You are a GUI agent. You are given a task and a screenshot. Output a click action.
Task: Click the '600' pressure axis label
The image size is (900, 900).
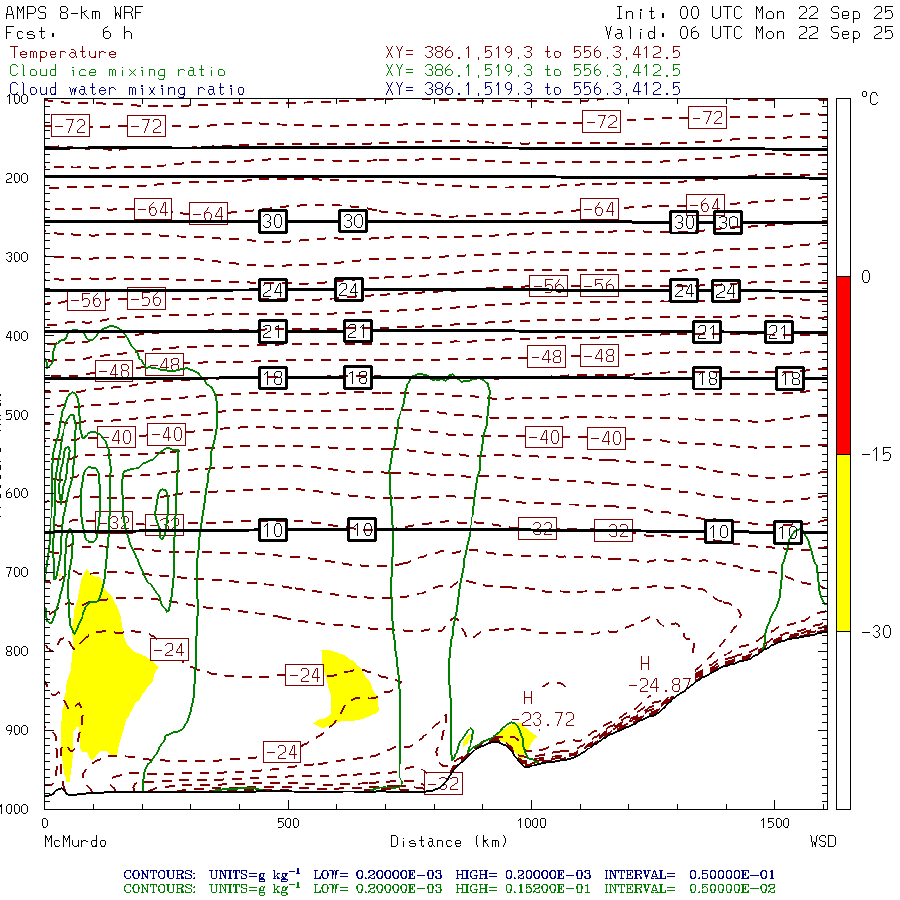[17, 494]
